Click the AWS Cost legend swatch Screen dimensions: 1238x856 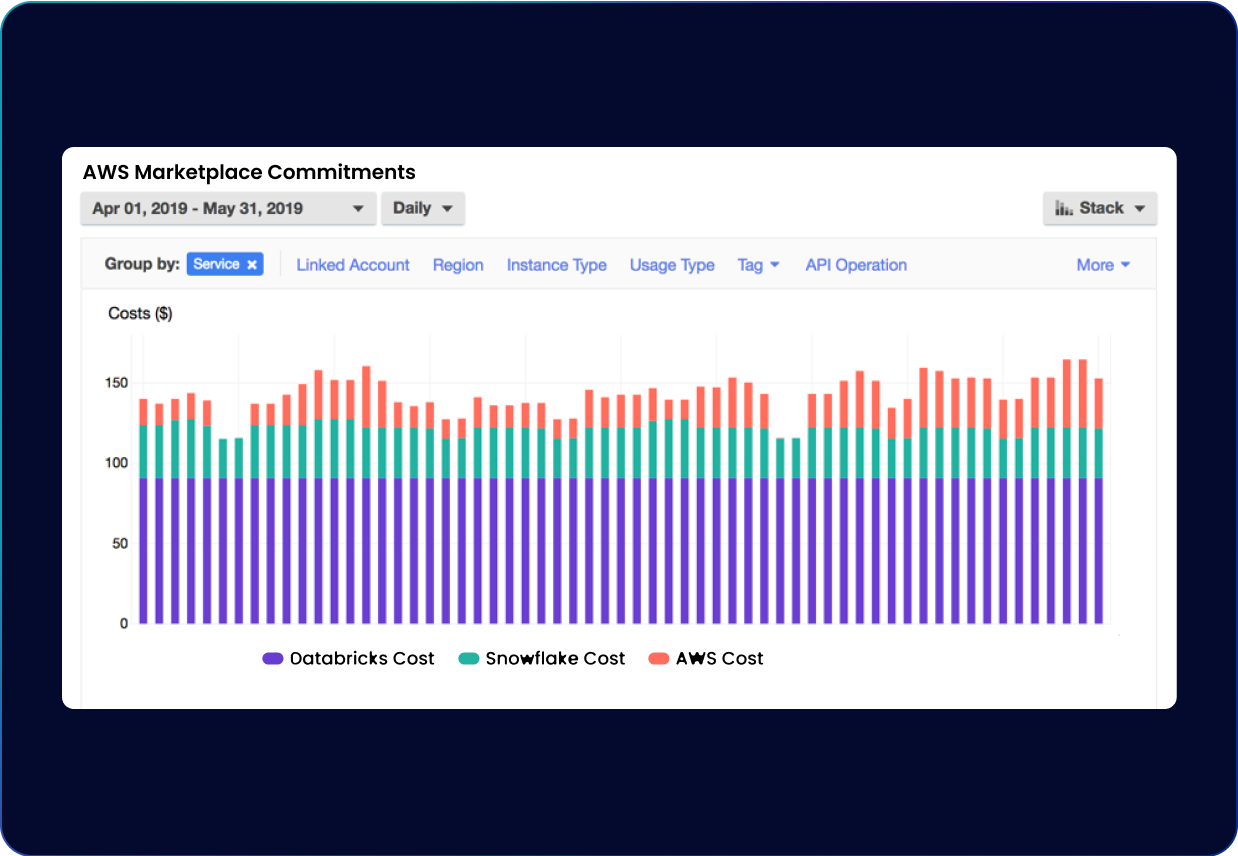pyautogui.click(x=659, y=659)
